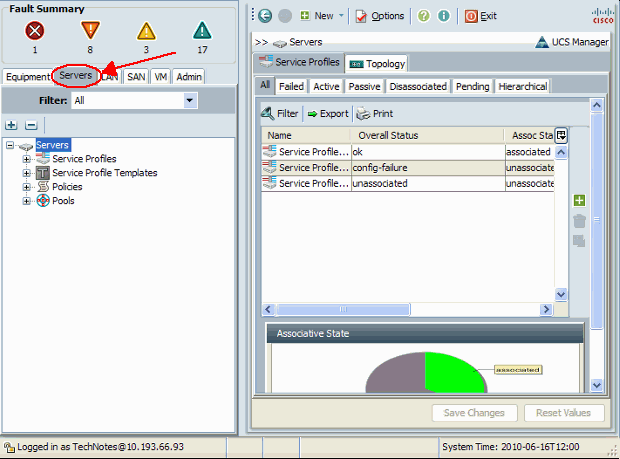This screenshot has width=620, height=459.
Task: Click the lock icon beside logged-in user
Action: tap(9, 447)
